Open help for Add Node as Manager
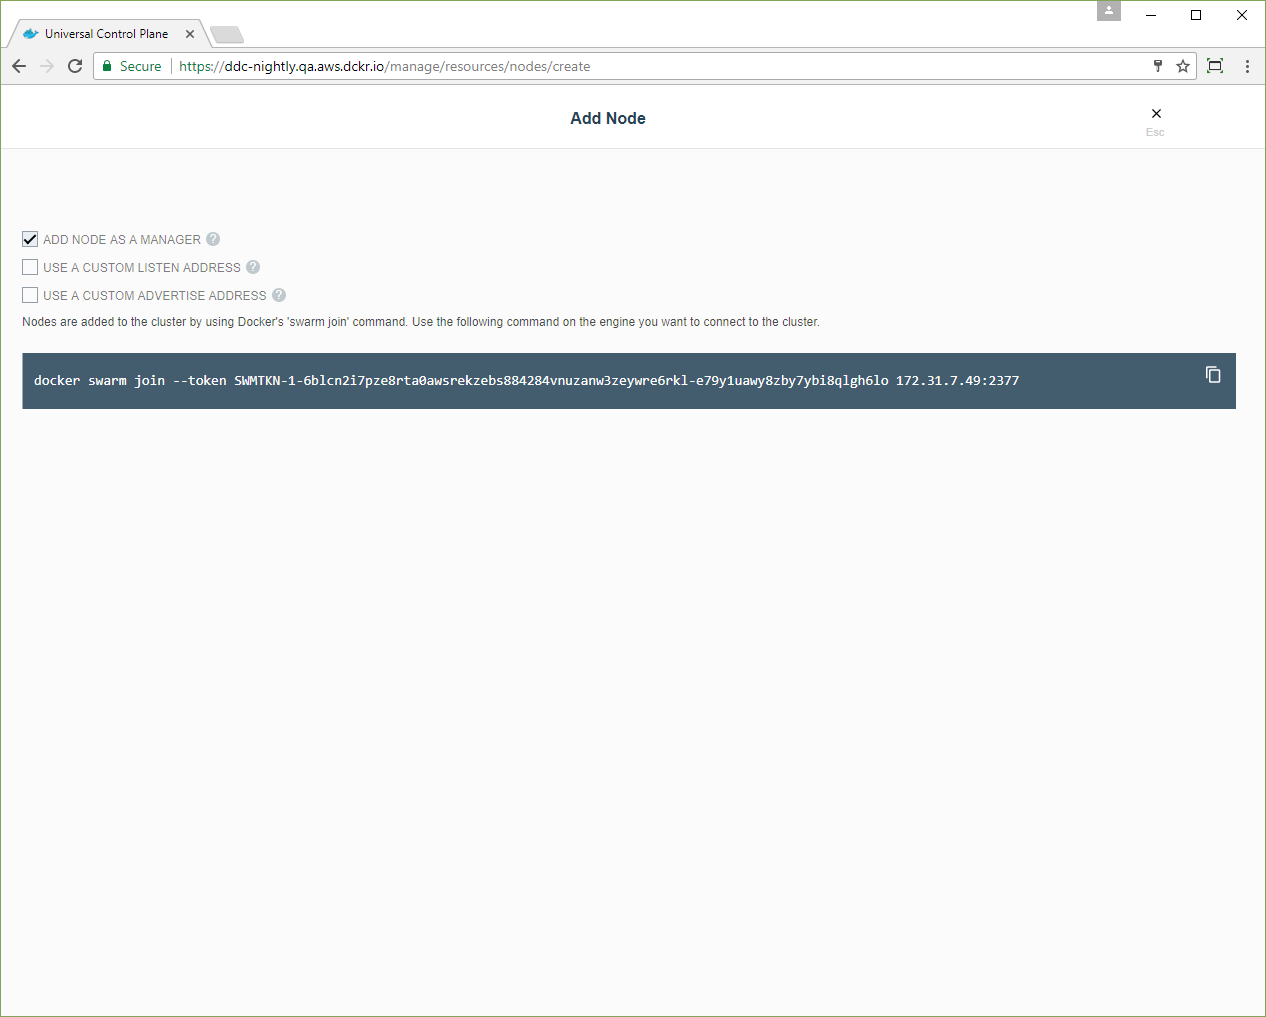1266x1017 pixels. [x=213, y=239]
